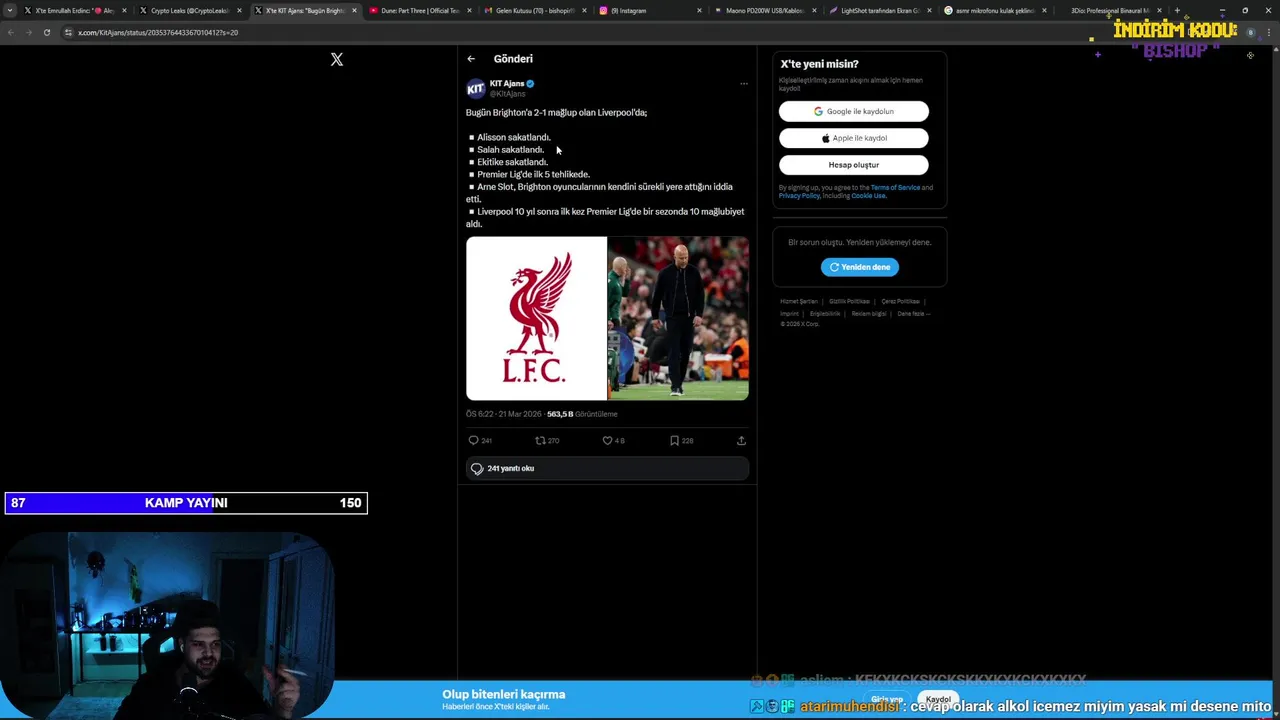
Task: Like the post with the heart icon
Action: pyautogui.click(x=607, y=440)
